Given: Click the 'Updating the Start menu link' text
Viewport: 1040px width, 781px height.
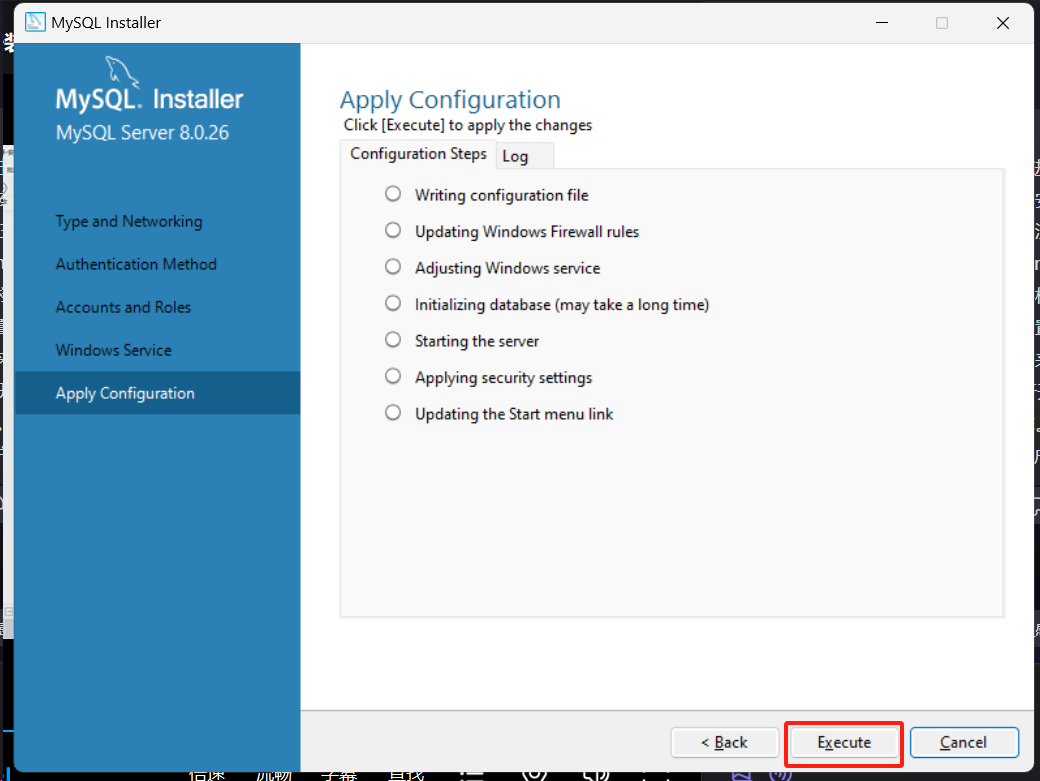Looking at the screenshot, I should tap(514, 414).
